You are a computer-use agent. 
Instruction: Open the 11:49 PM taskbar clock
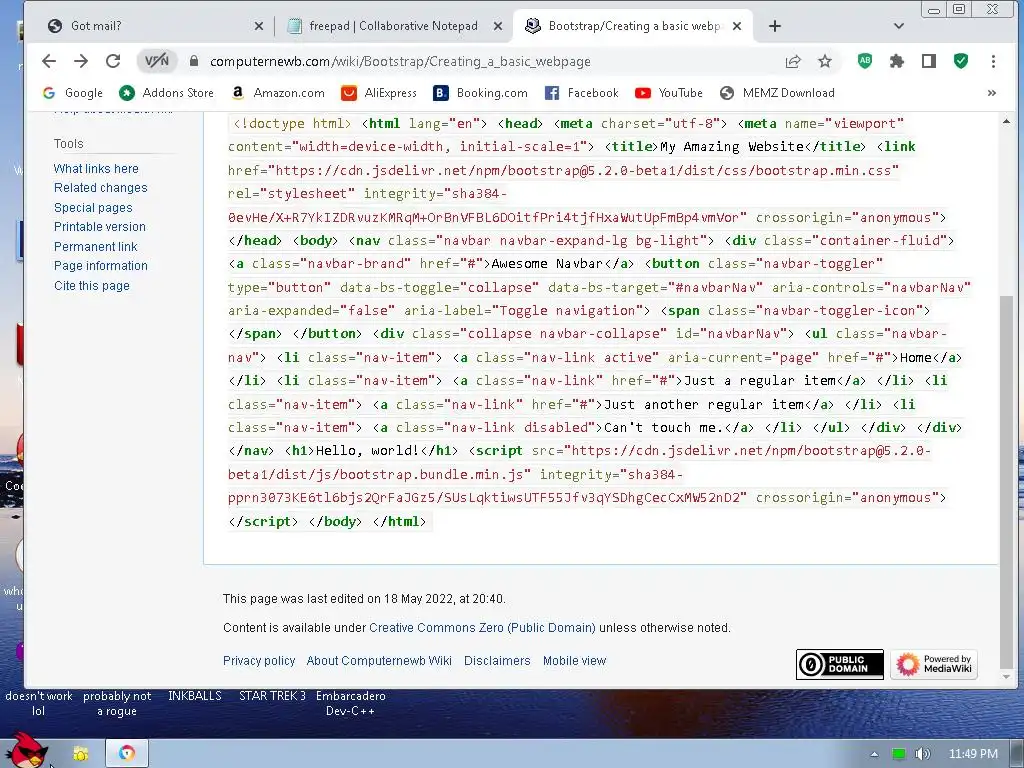point(973,754)
